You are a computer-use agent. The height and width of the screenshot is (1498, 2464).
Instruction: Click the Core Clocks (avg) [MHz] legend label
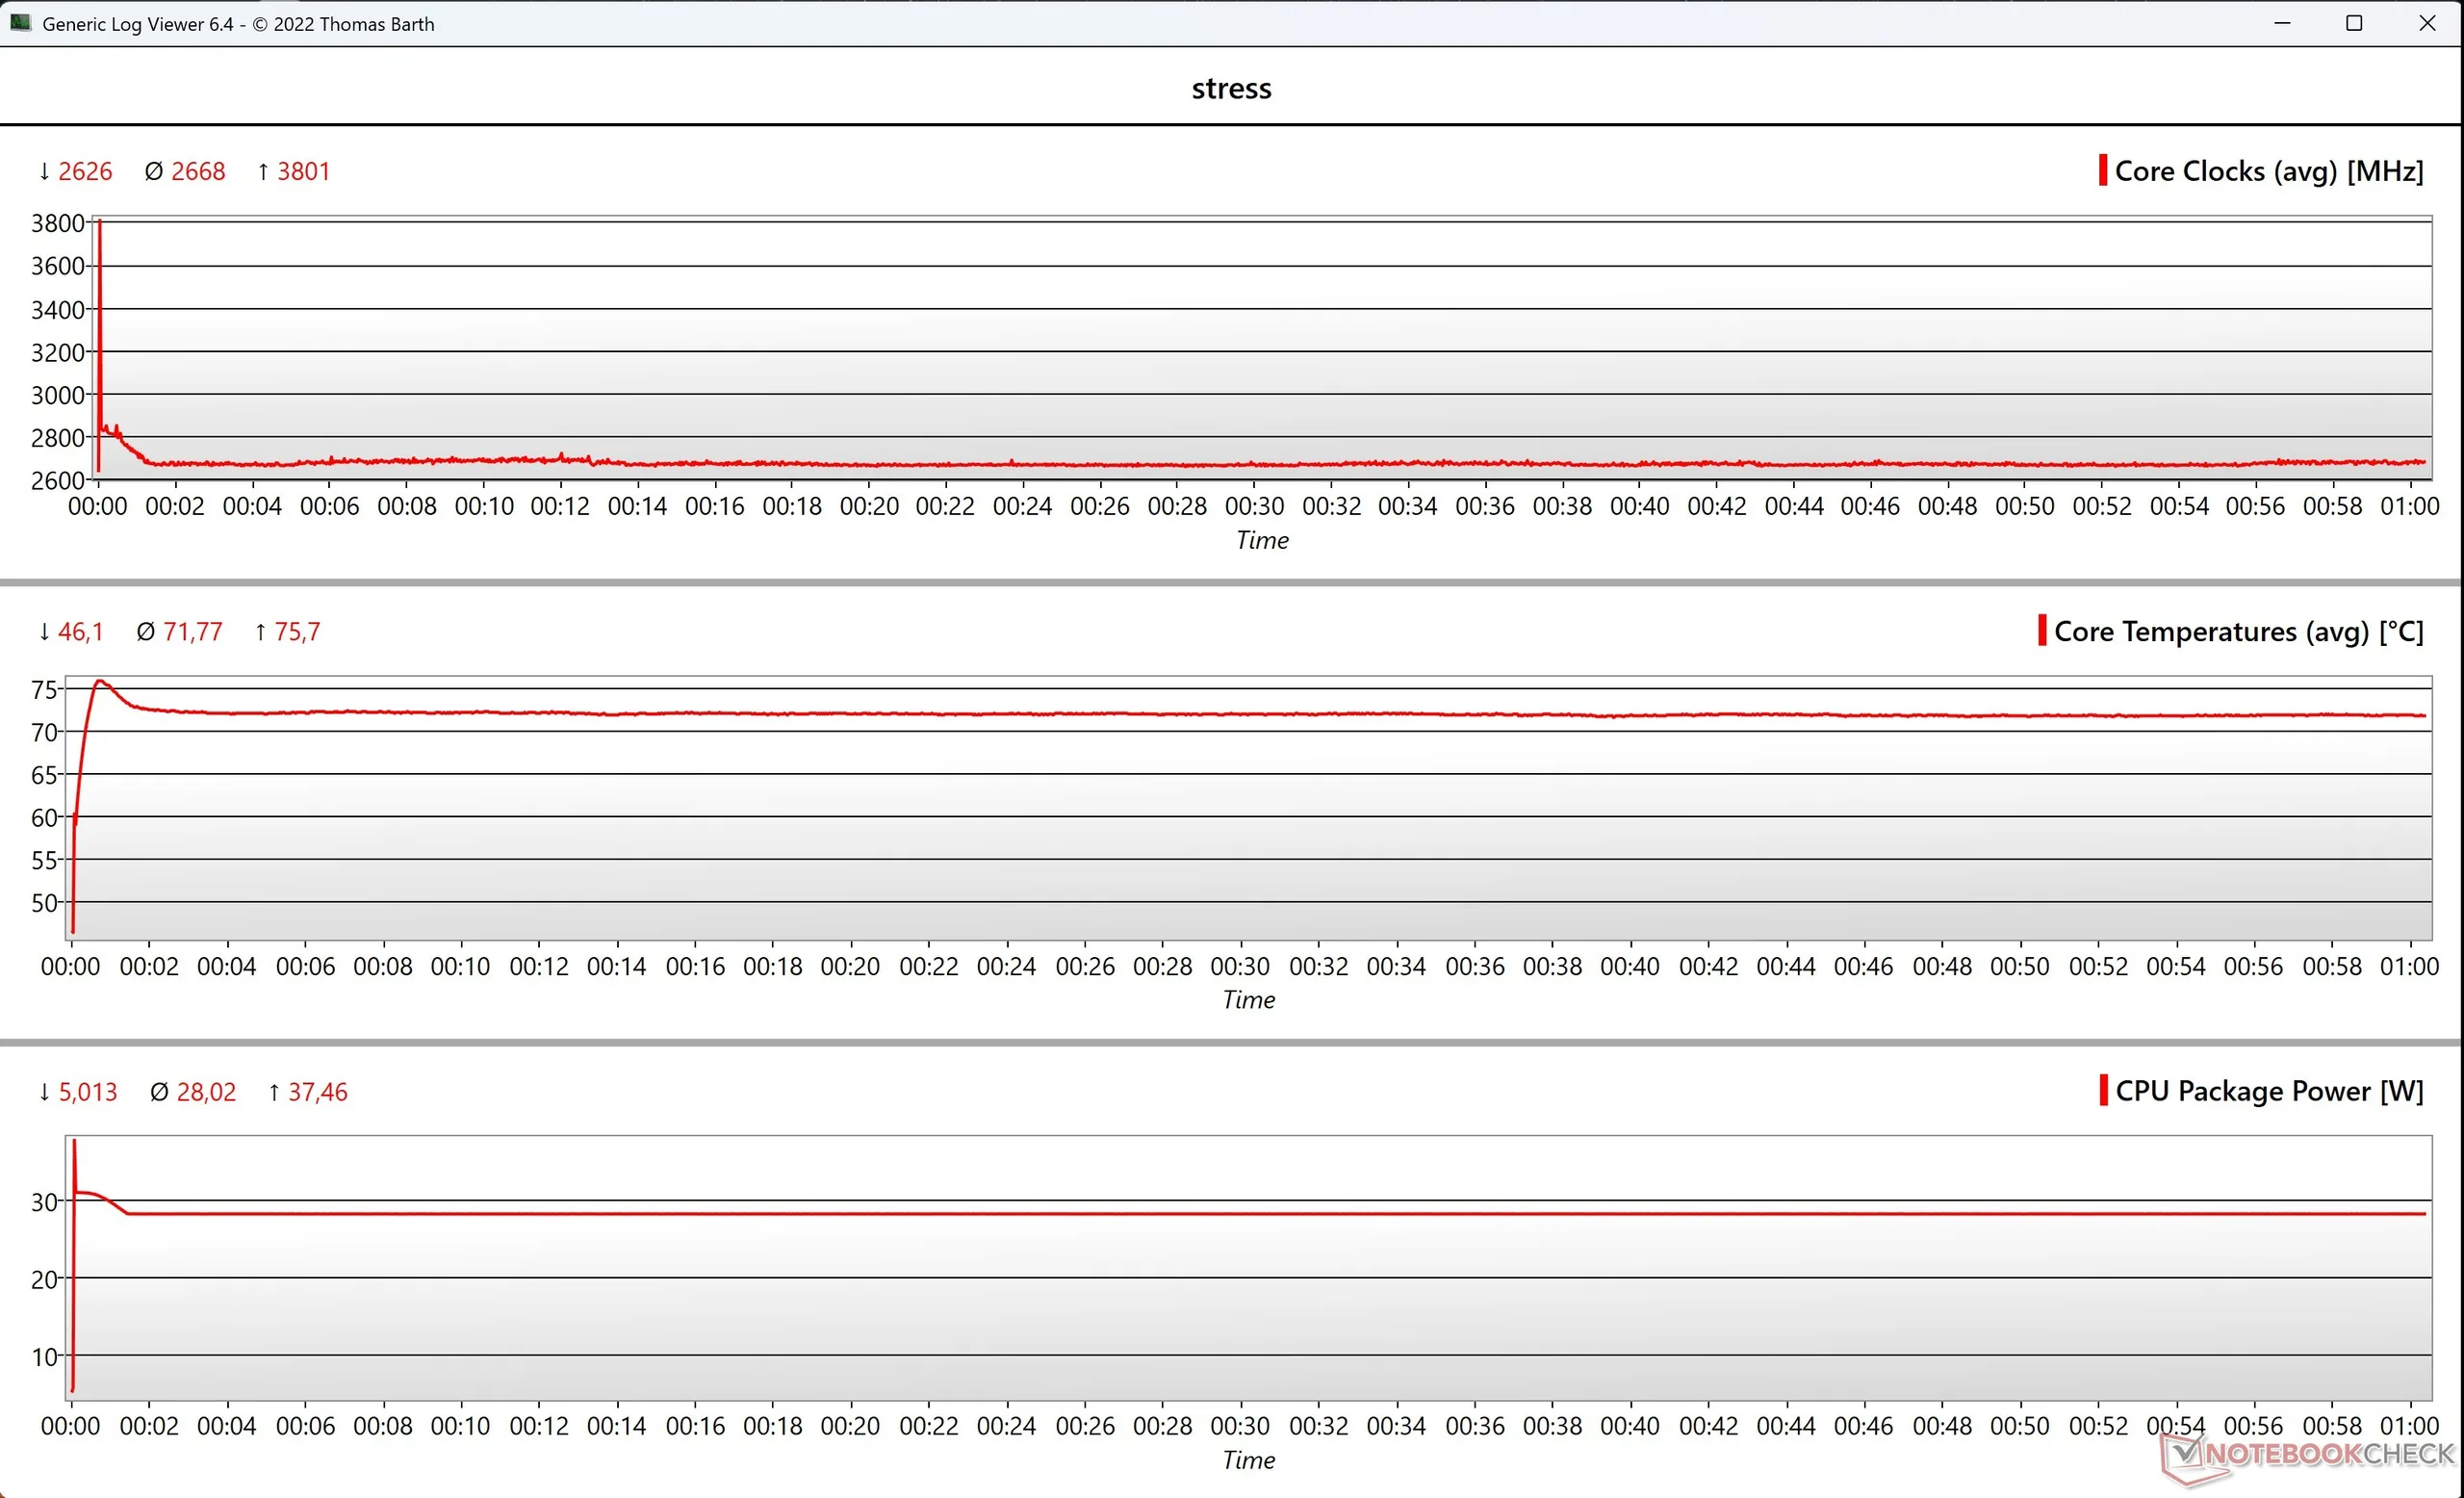coord(2269,171)
